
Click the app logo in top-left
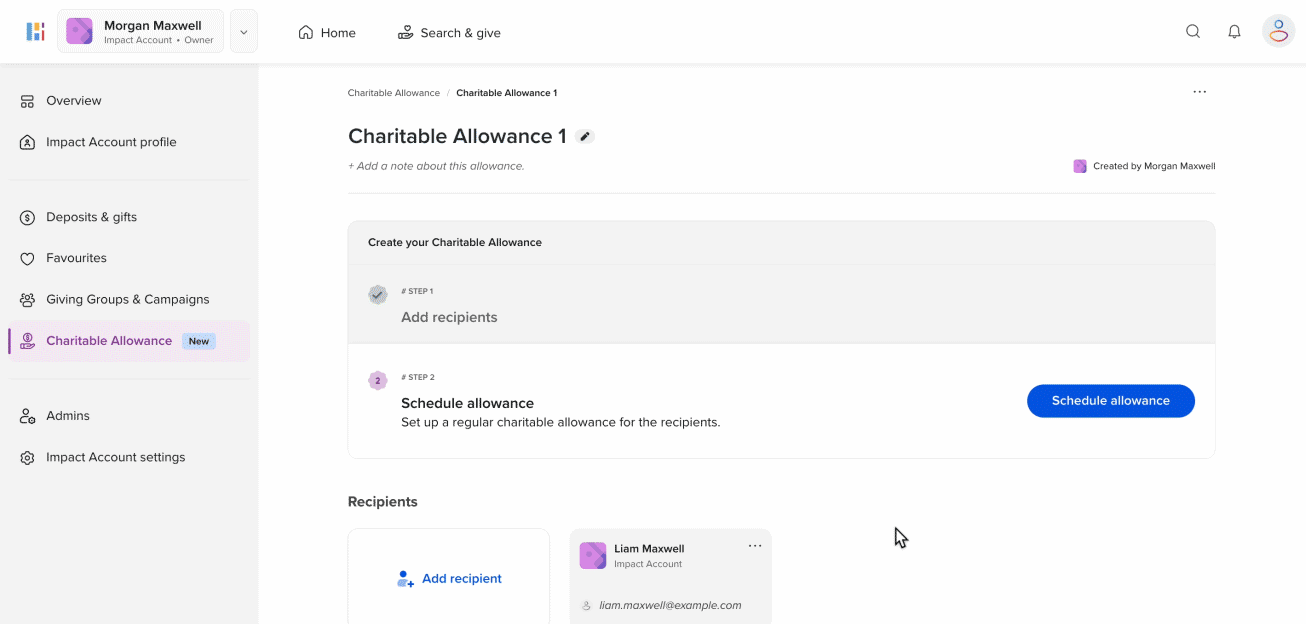click(x=35, y=32)
